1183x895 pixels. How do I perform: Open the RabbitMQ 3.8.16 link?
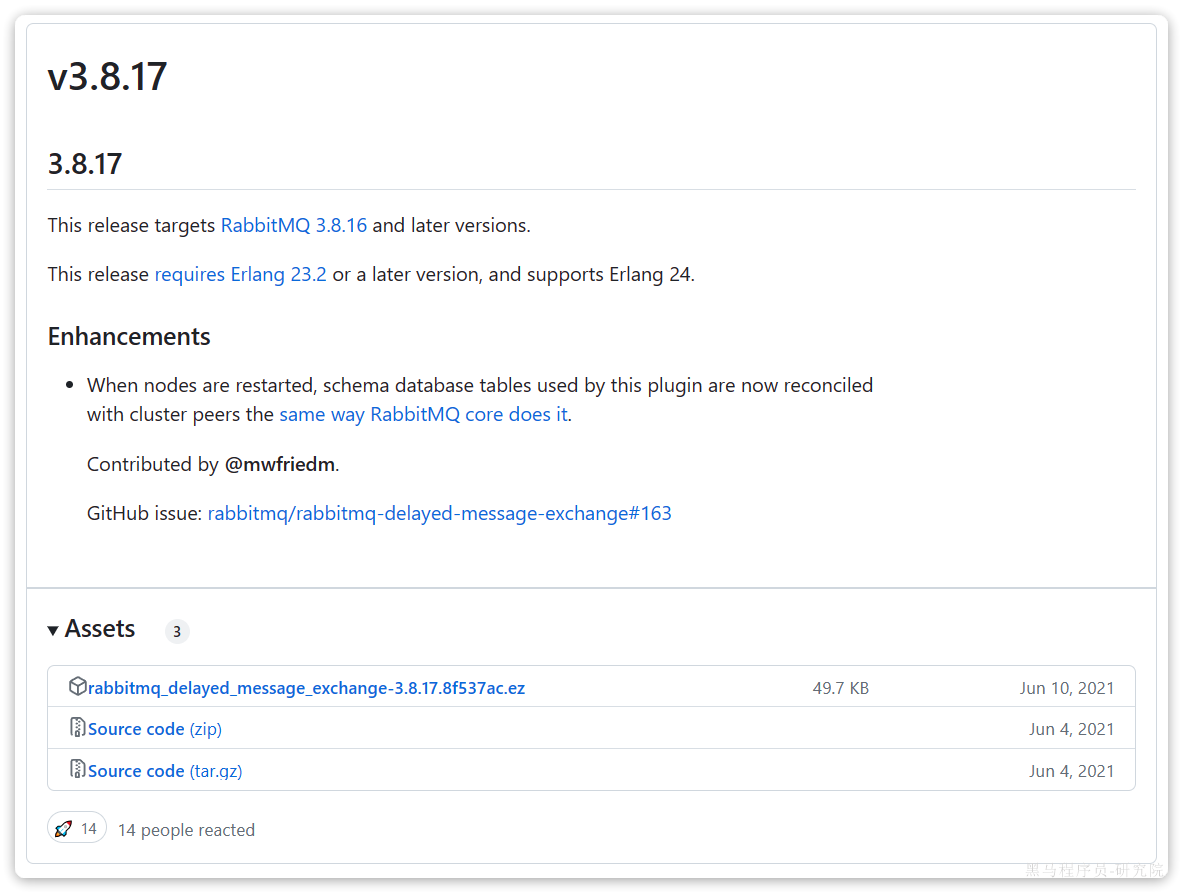click(294, 225)
